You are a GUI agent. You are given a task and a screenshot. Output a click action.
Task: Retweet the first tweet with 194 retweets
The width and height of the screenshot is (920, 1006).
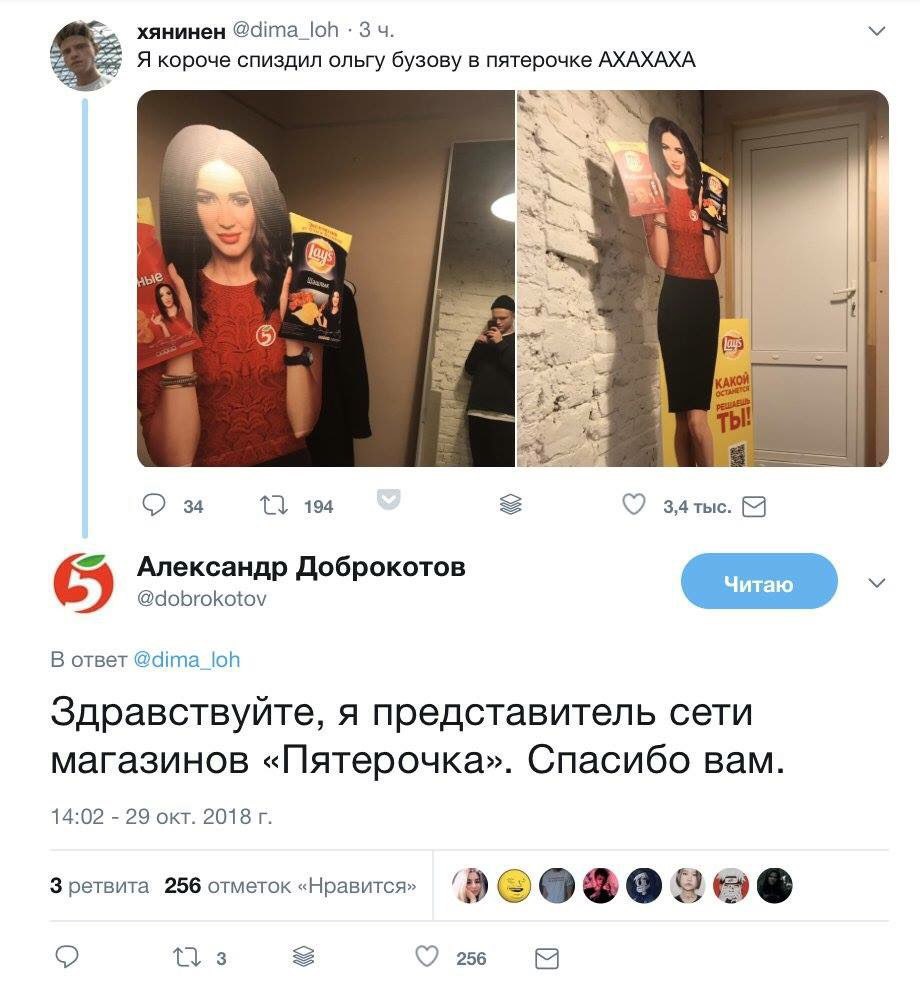[x=274, y=506]
